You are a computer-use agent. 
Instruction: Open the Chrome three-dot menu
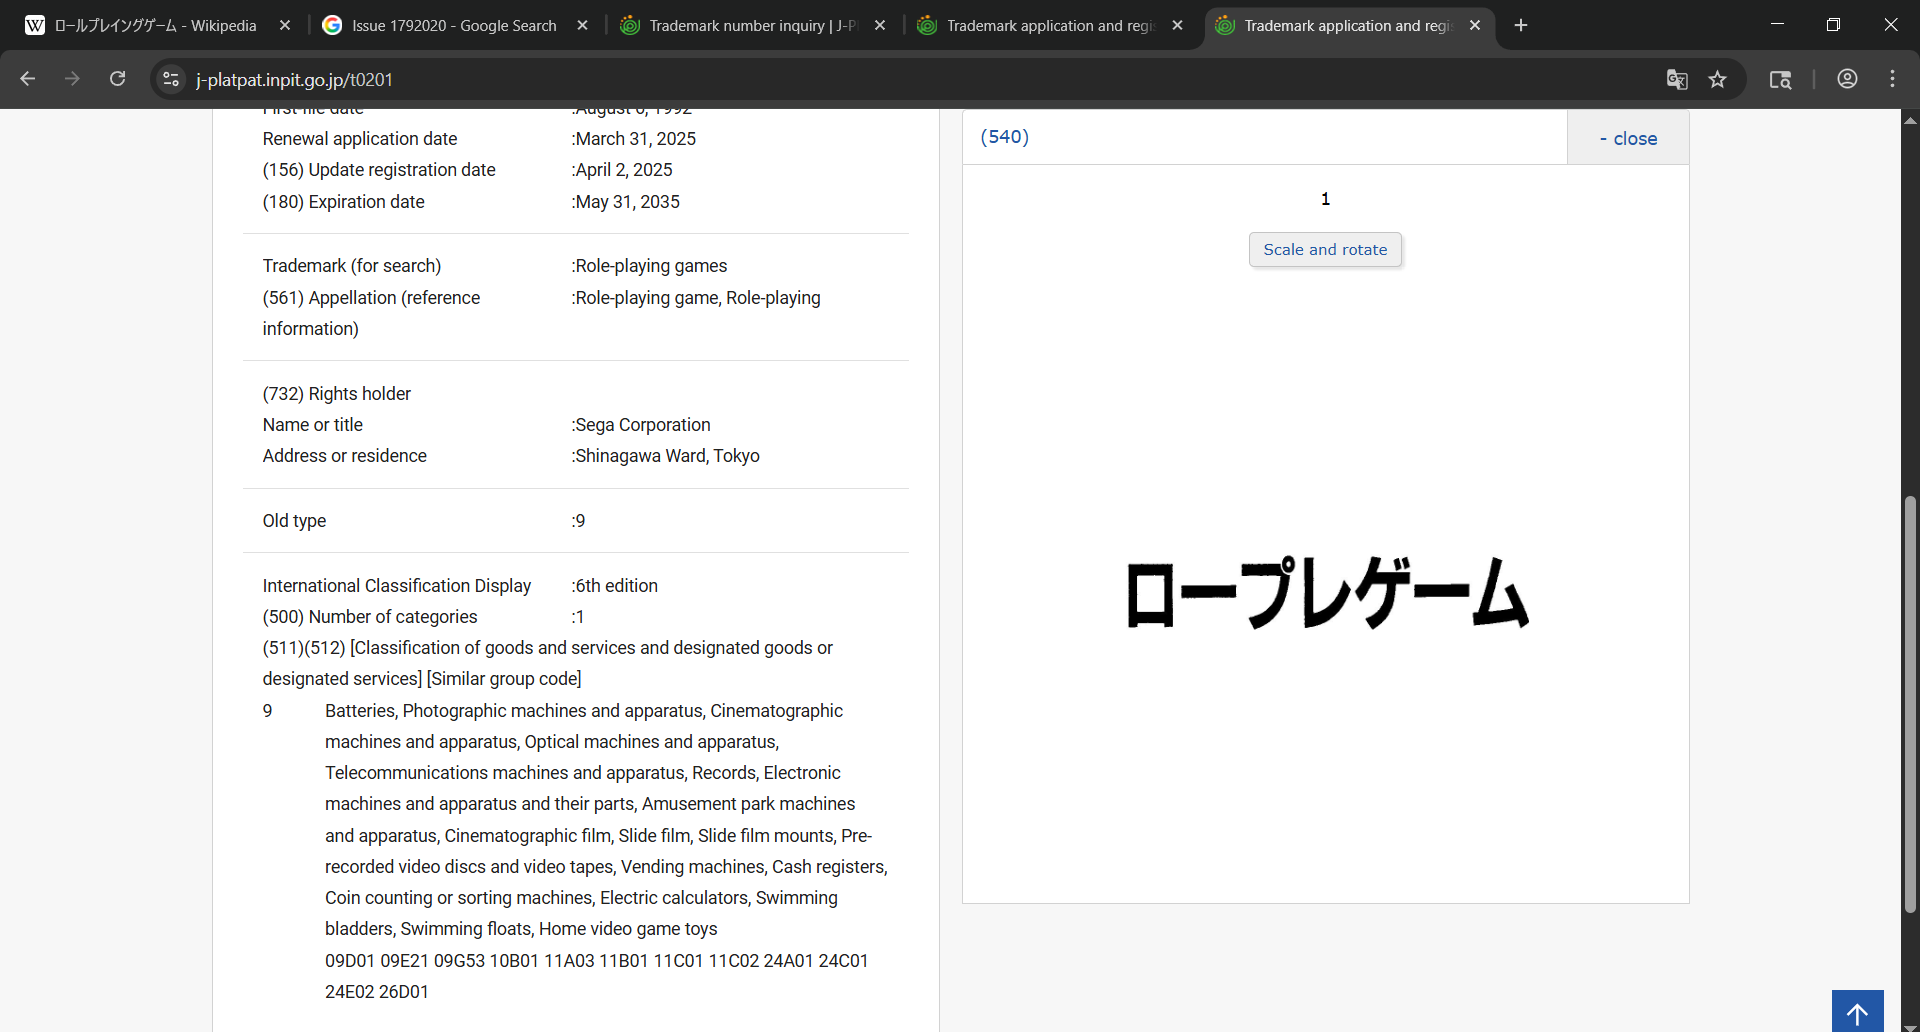(x=1892, y=79)
